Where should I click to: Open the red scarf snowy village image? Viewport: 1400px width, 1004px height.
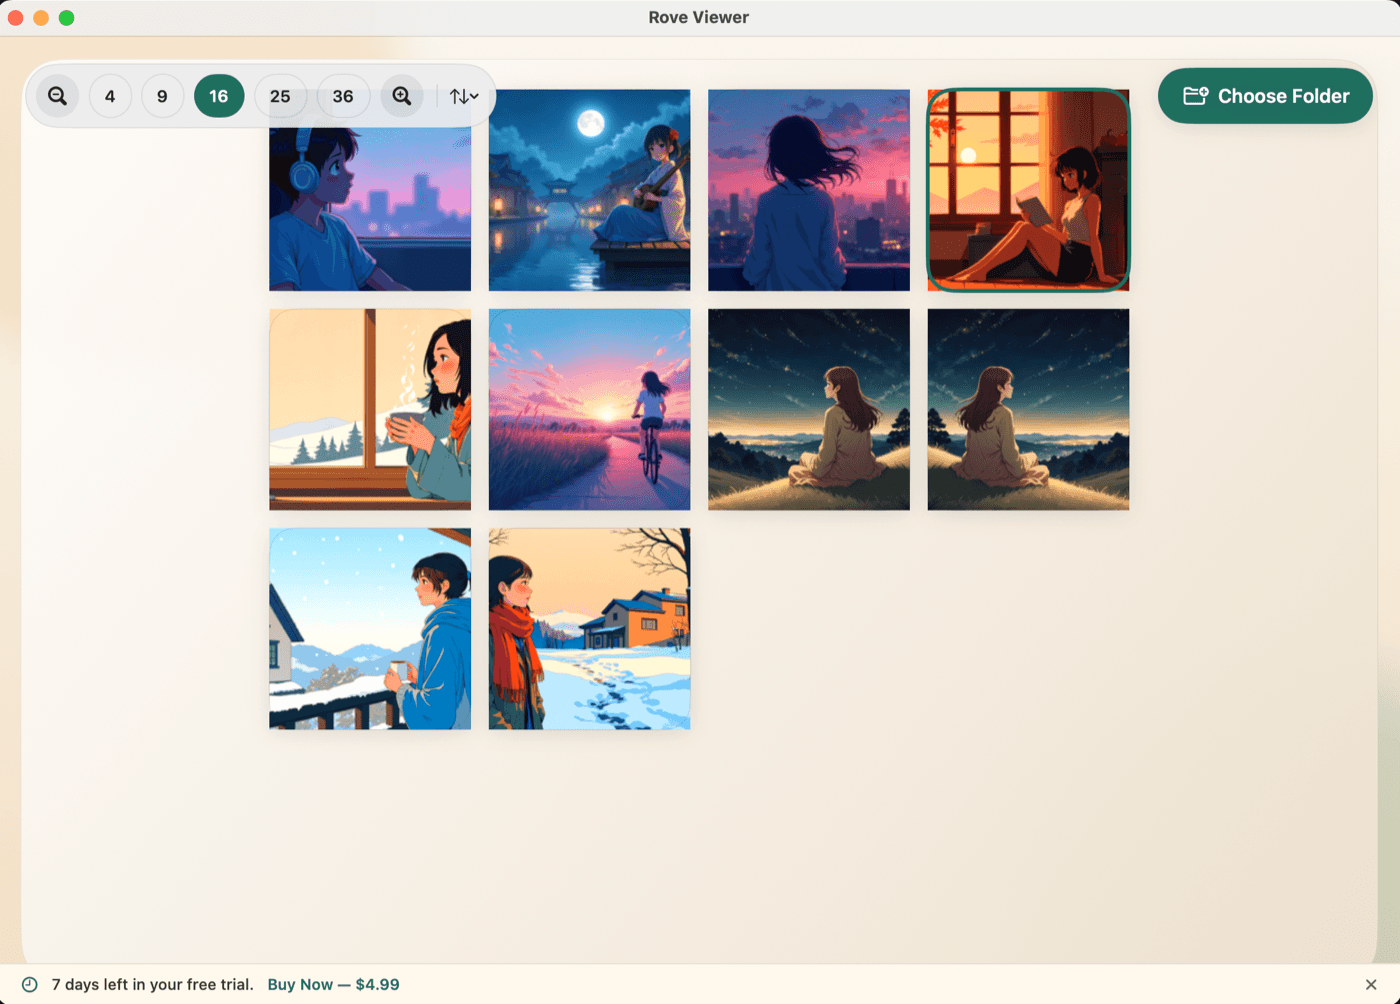(589, 629)
